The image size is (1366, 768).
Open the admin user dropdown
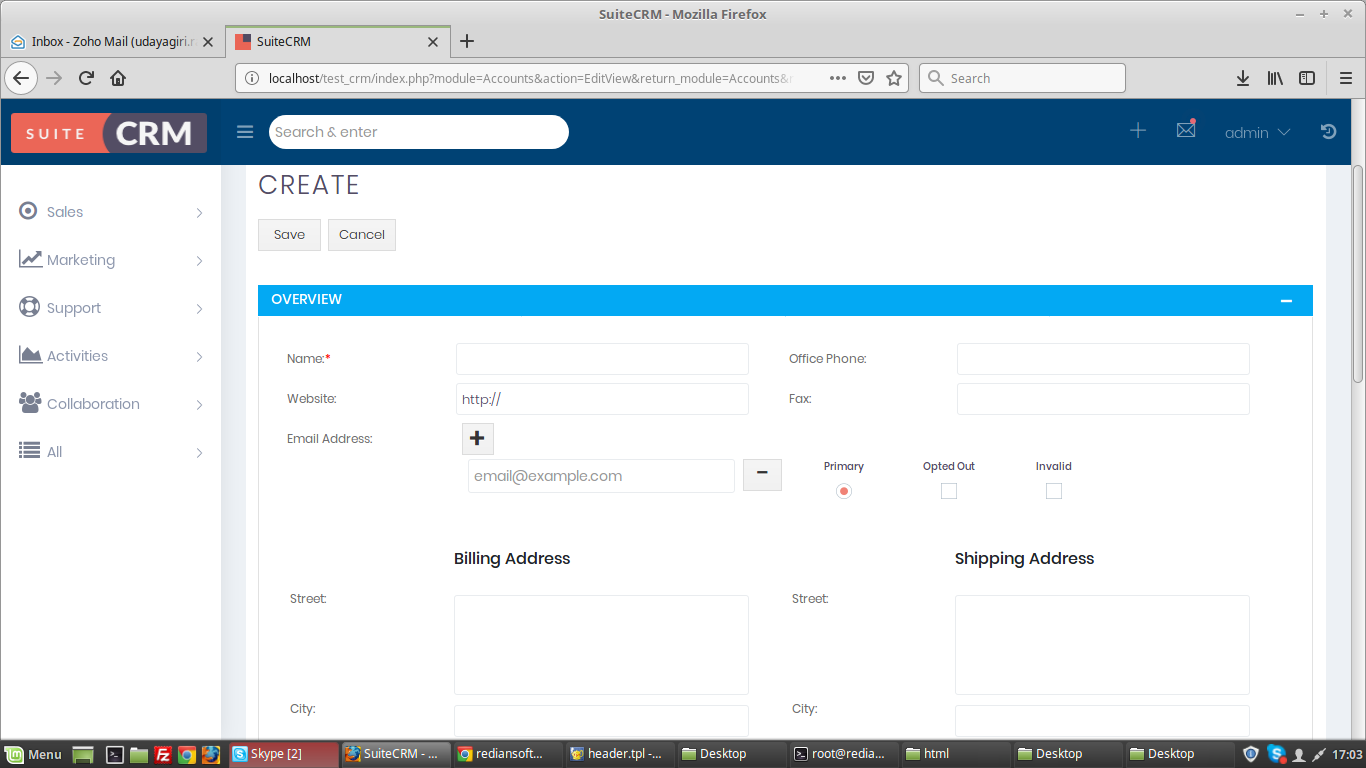pos(1257,132)
